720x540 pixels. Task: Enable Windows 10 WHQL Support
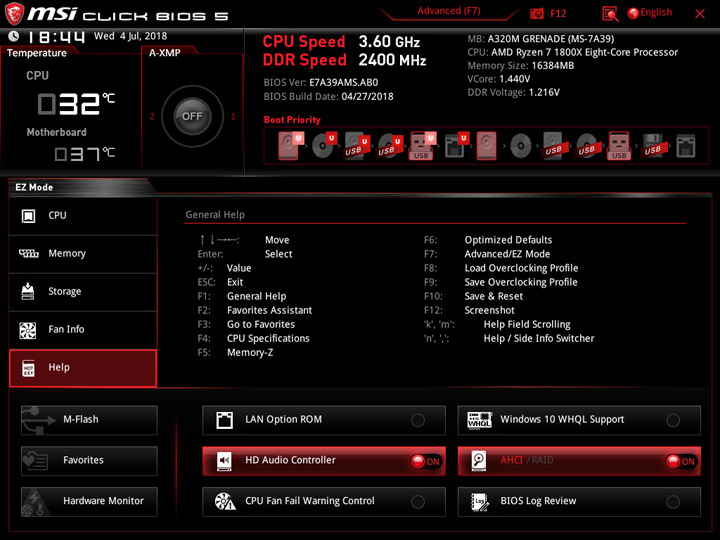pyautogui.click(x=673, y=420)
